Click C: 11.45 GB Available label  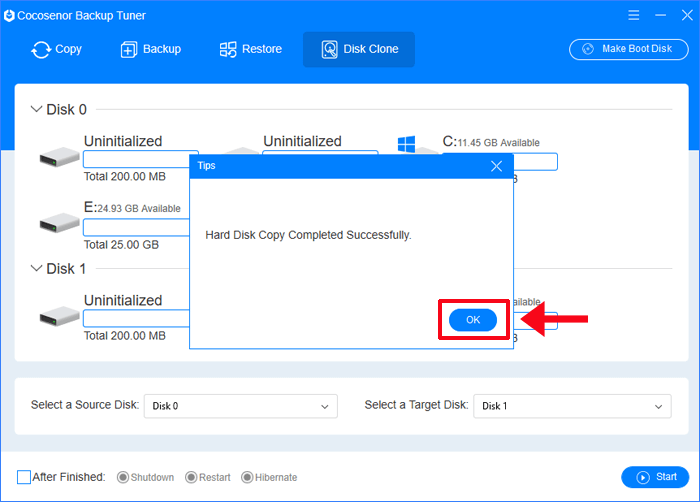[x=491, y=142]
